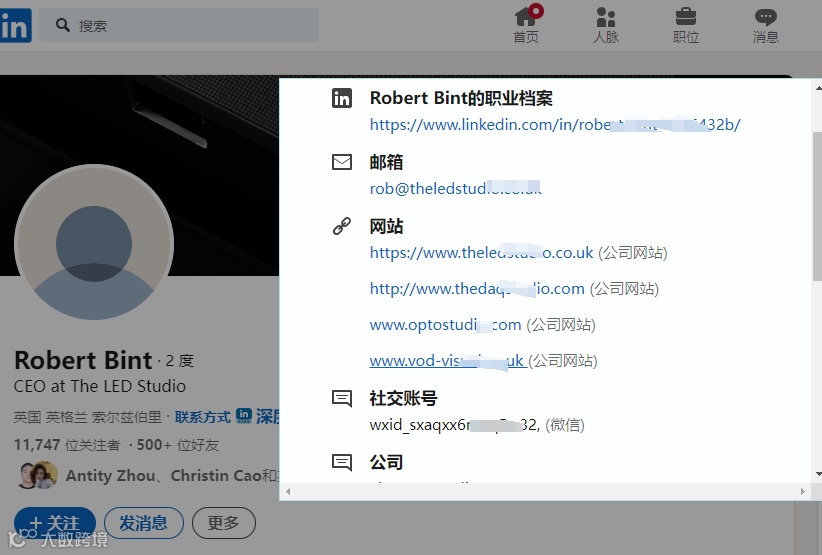The width and height of the screenshot is (822, 555).
Task: Click the 关注 follow button
Action: pyautogui.click(x=55, y=523)
